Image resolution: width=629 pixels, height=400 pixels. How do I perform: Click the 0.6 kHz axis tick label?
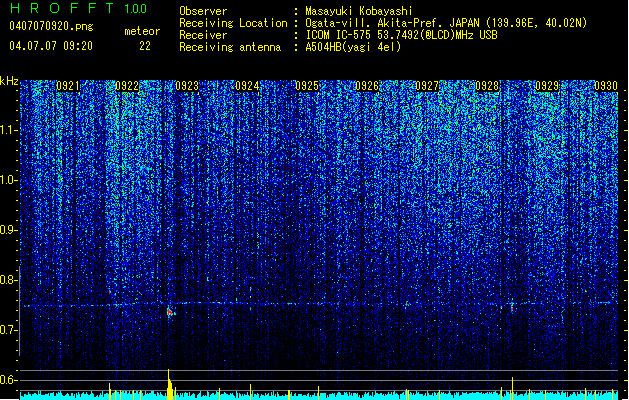tap(8, 380)
